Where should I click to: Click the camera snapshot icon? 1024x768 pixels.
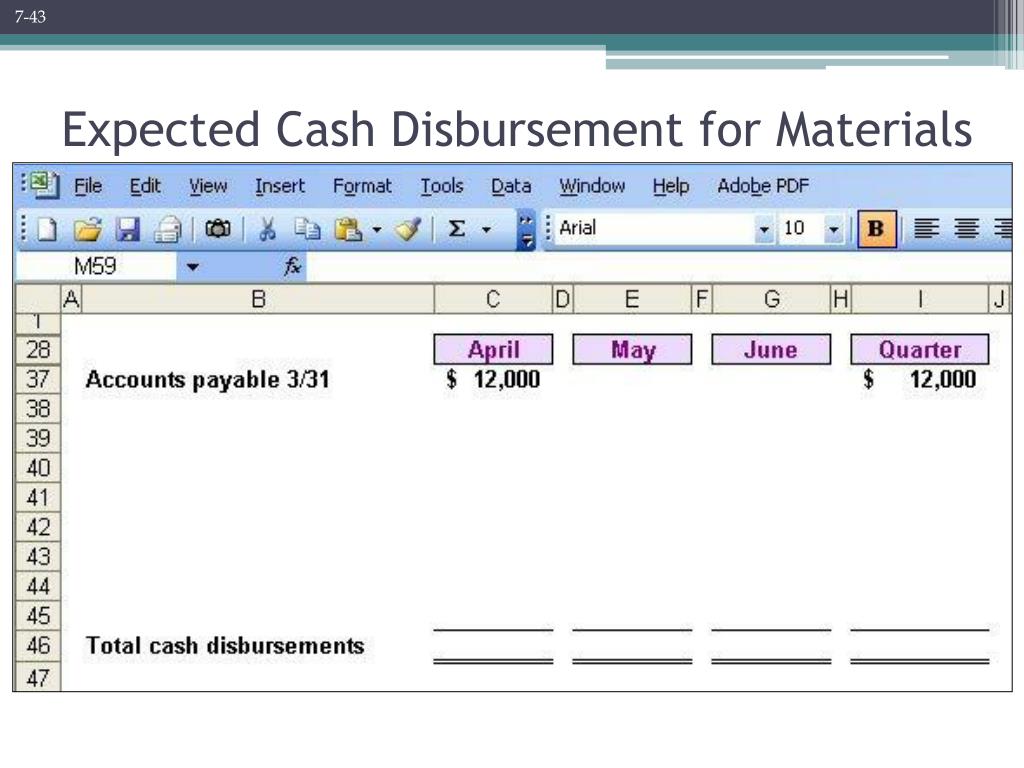tap(217, 229)
